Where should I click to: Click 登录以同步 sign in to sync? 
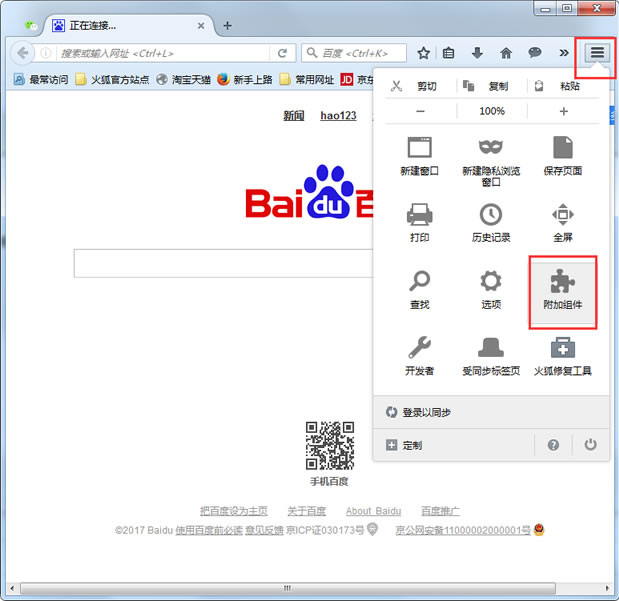pos(491,412)
